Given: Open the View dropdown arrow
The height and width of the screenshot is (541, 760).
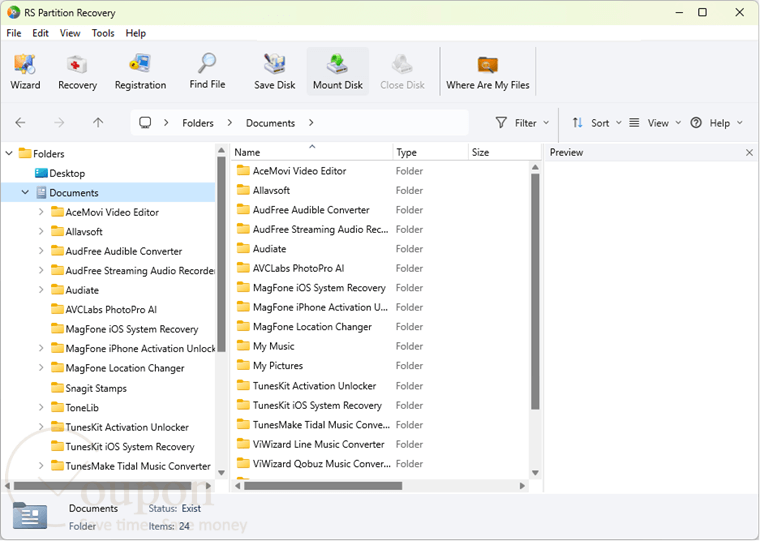Looking at the screenshot, I should [678, 123].
